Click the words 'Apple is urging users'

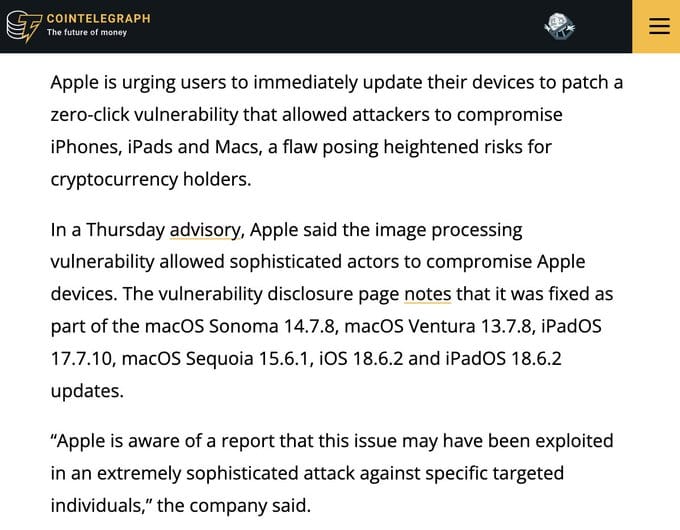point(135,83)
